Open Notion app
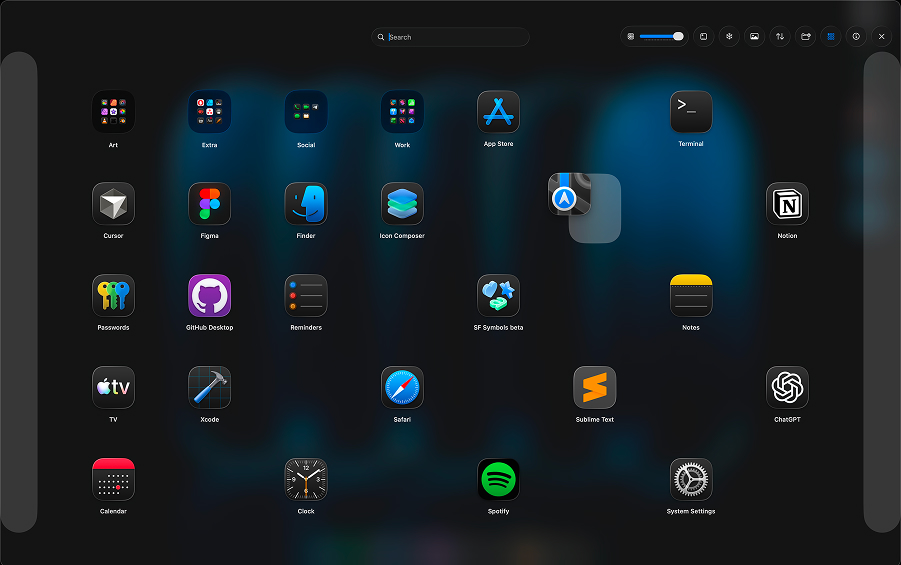 (x=787, y=203)
